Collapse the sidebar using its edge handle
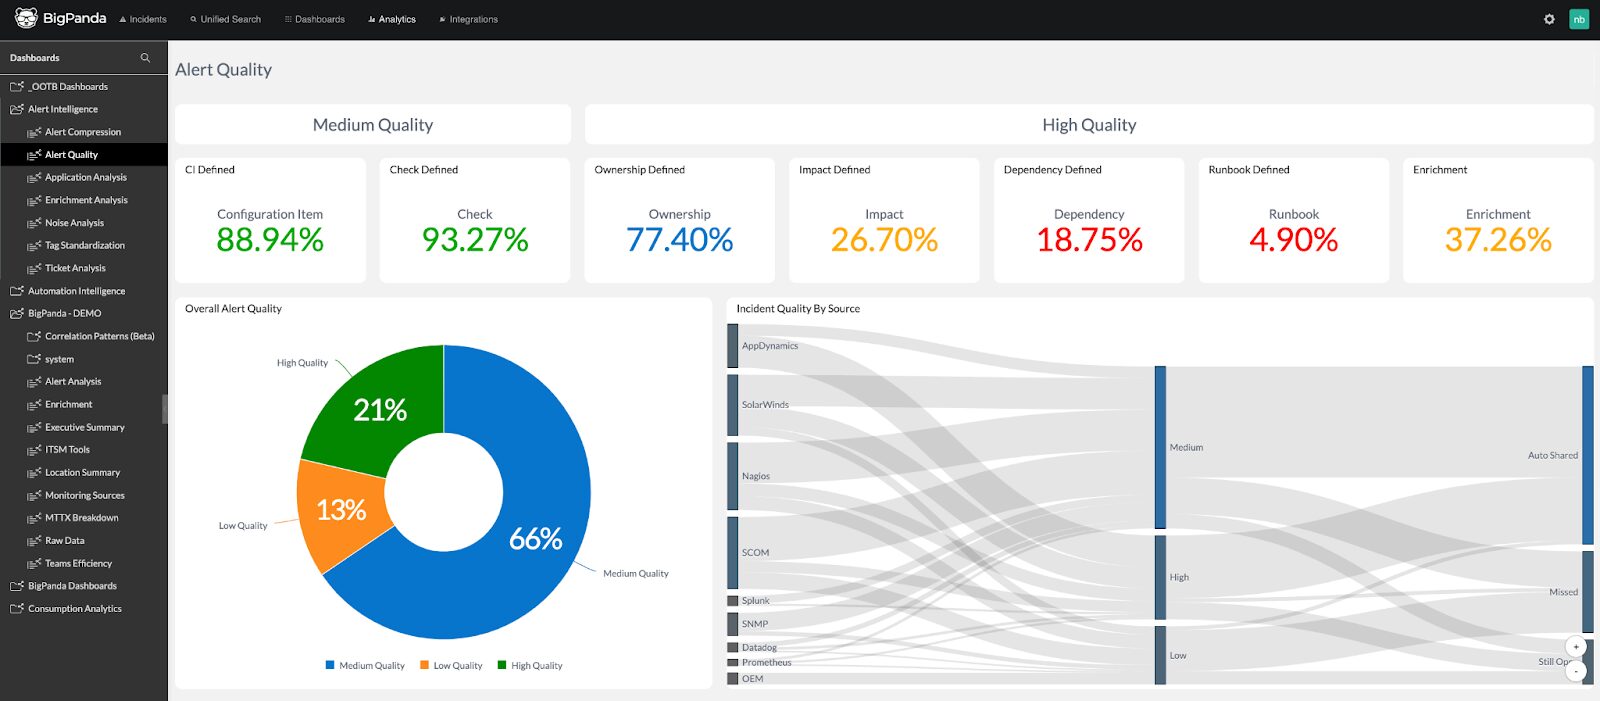The image size is (1600, 701). (165, 408)
